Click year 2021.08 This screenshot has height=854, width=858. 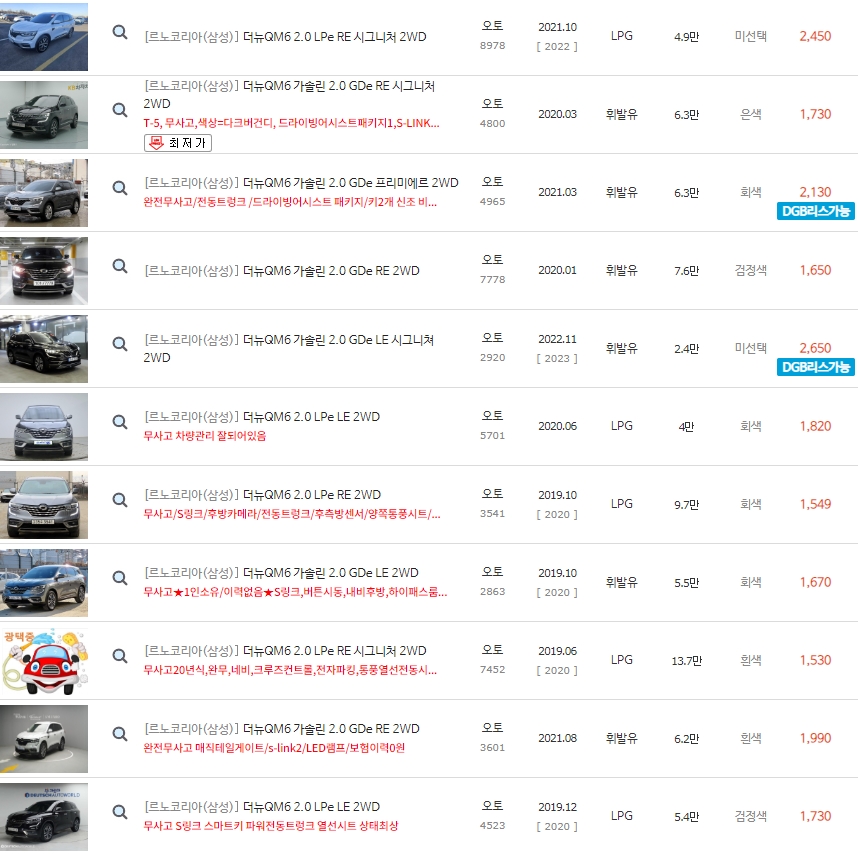pos(557,739)
